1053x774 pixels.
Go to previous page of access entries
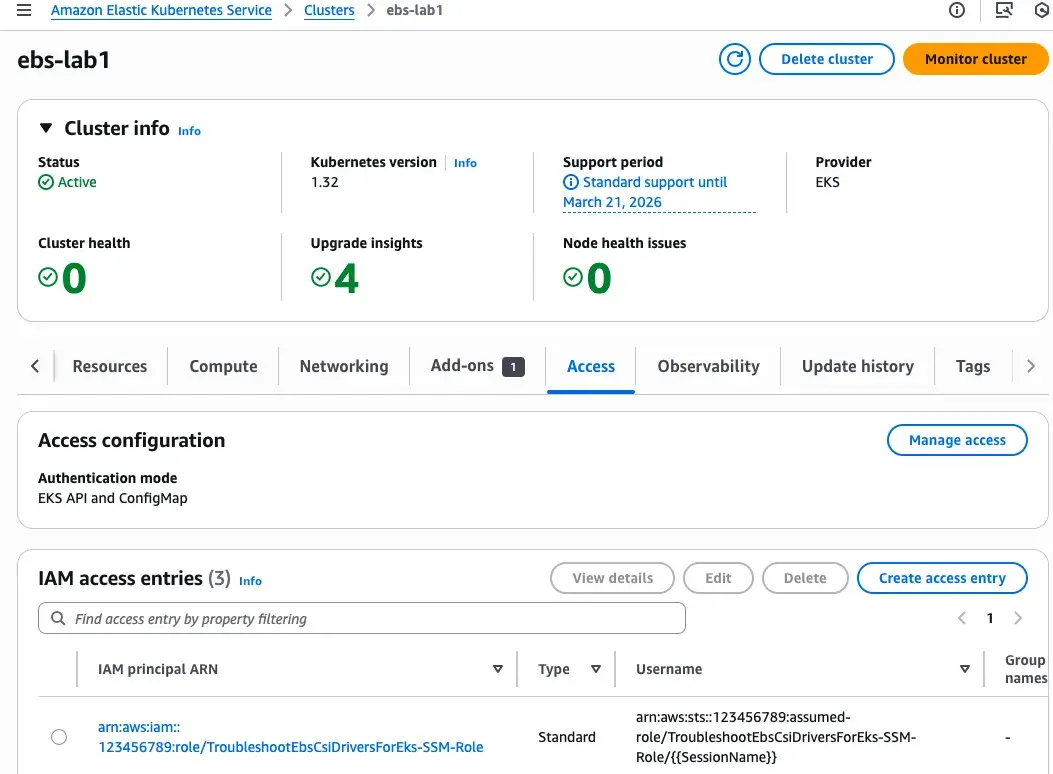click(962, 618)
